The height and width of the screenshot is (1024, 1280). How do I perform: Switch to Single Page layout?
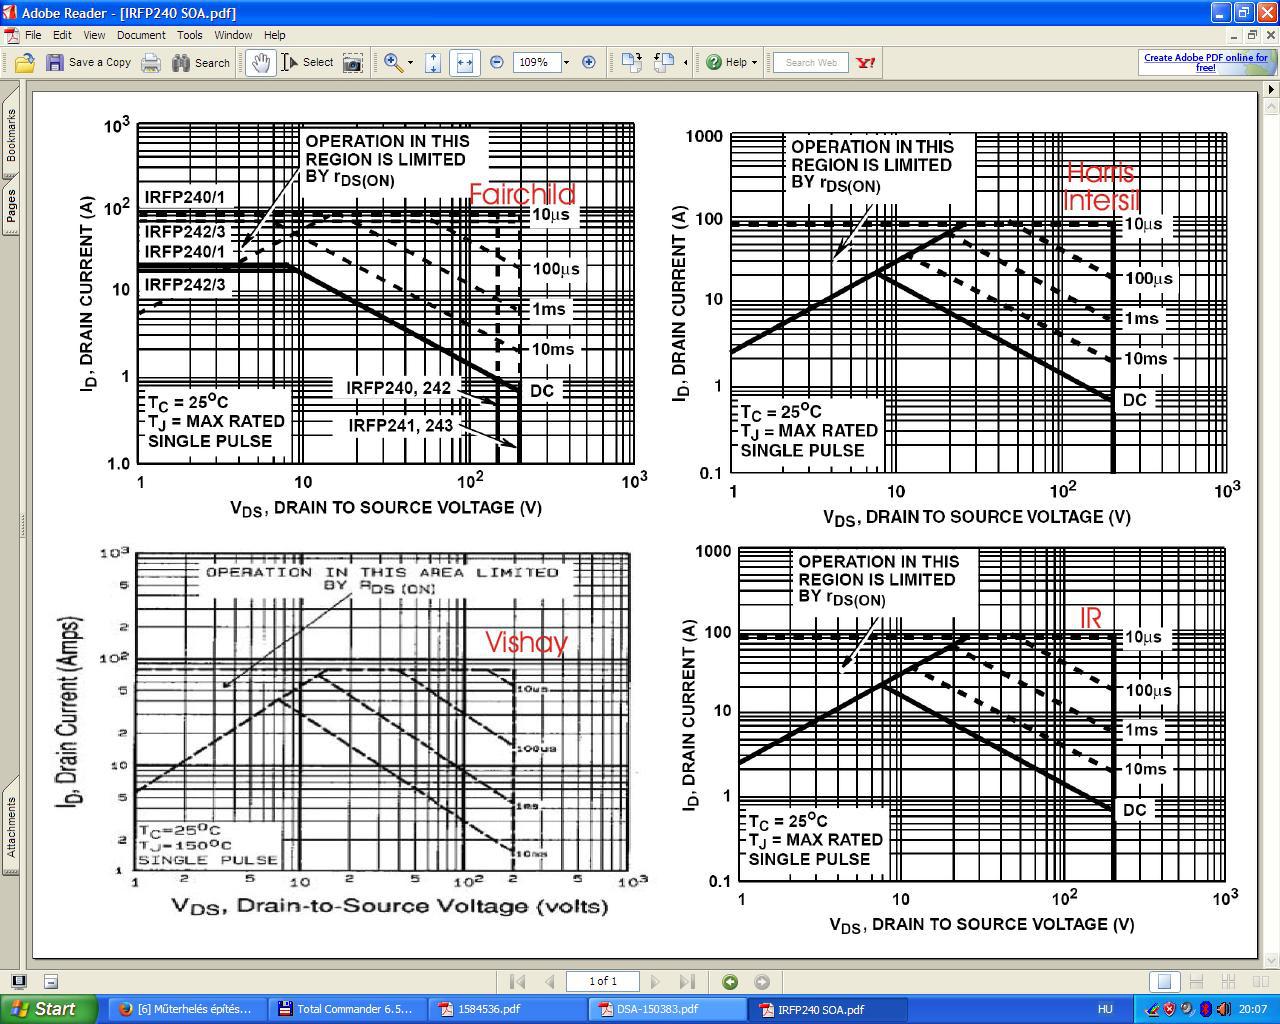[1164, 982]
